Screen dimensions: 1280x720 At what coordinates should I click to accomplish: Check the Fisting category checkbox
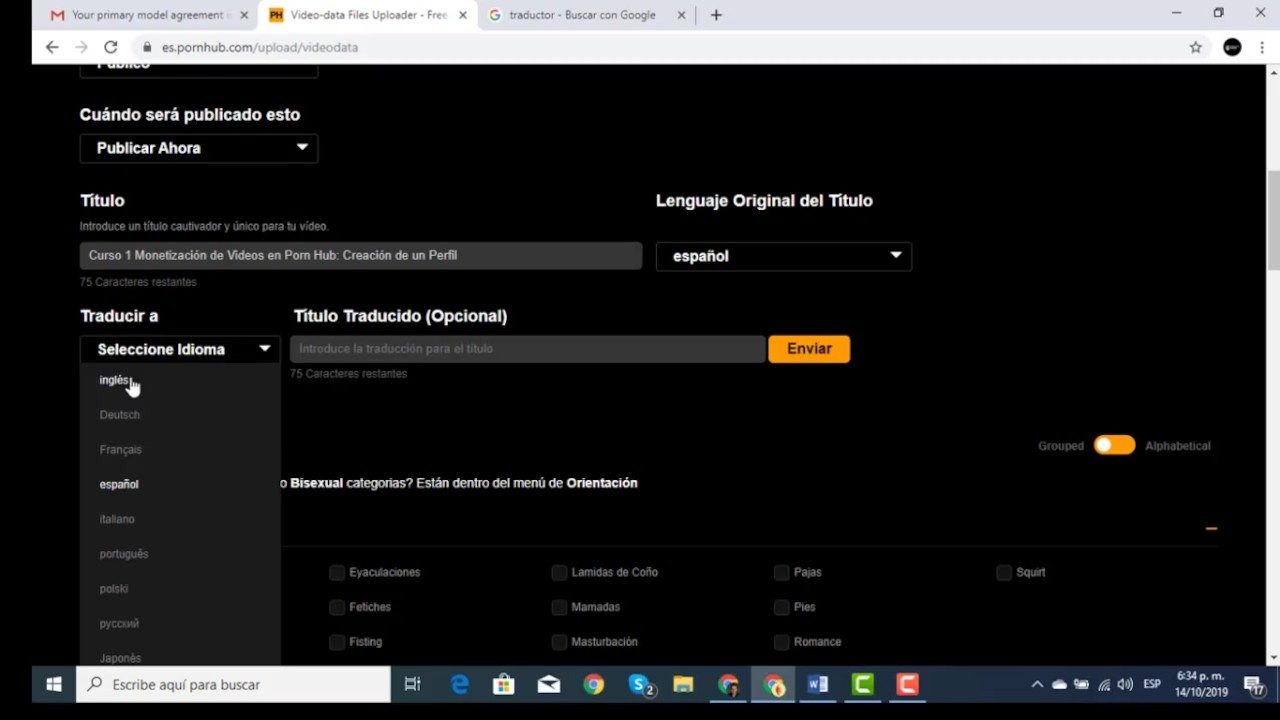coord(337,642)
